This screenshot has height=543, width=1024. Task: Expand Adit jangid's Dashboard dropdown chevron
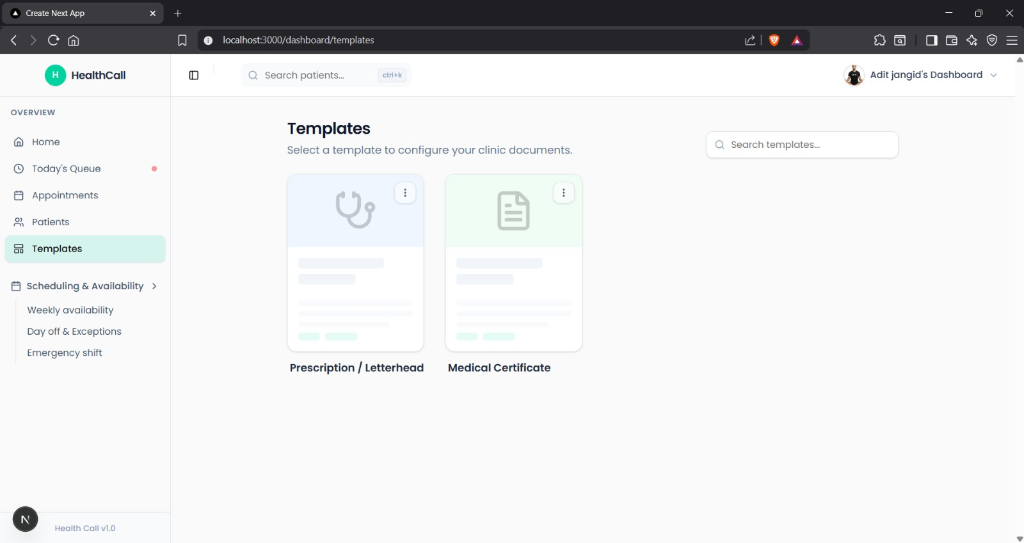coord(993,75)
